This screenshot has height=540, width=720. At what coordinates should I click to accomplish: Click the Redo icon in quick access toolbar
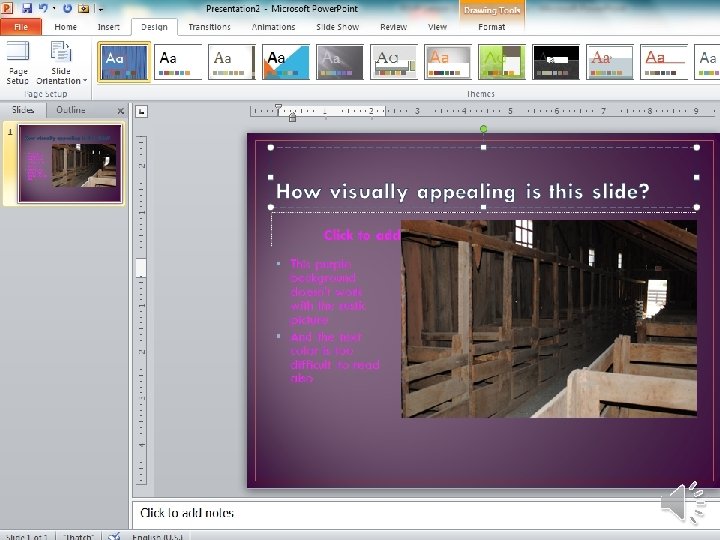68,8
